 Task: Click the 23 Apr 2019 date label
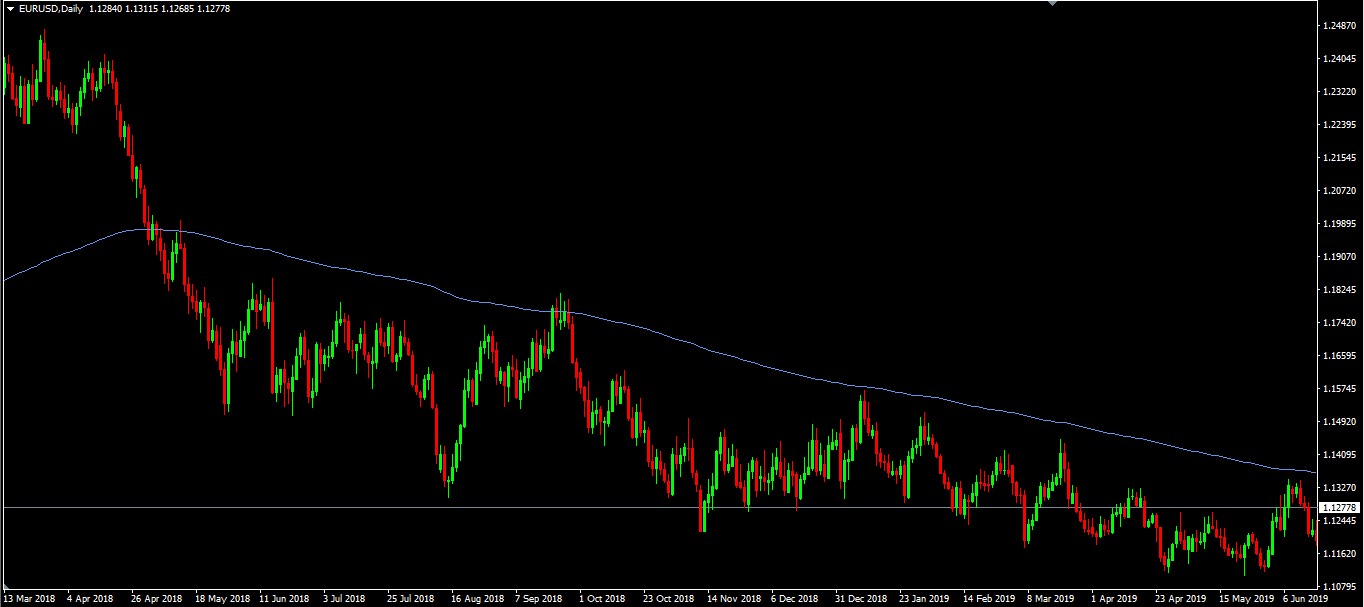point(1181,599)
